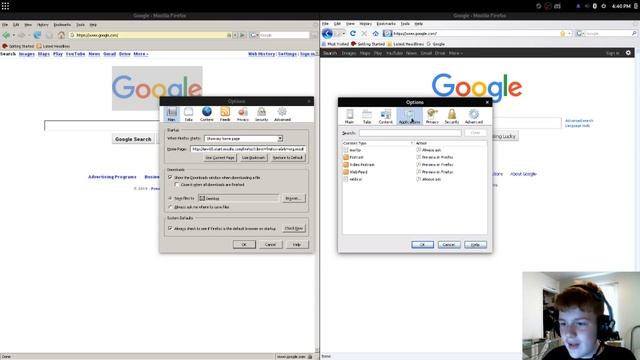Toggle Show Downloads window when downloading checkbox

point(170,177)
